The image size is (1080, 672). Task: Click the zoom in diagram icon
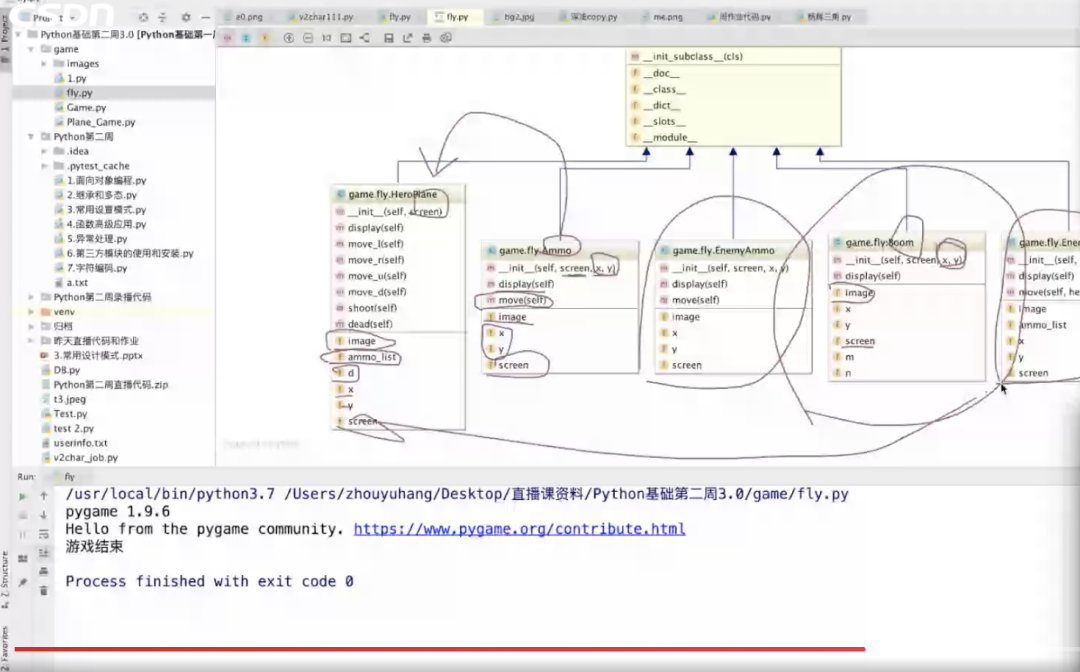coord(289,38)
